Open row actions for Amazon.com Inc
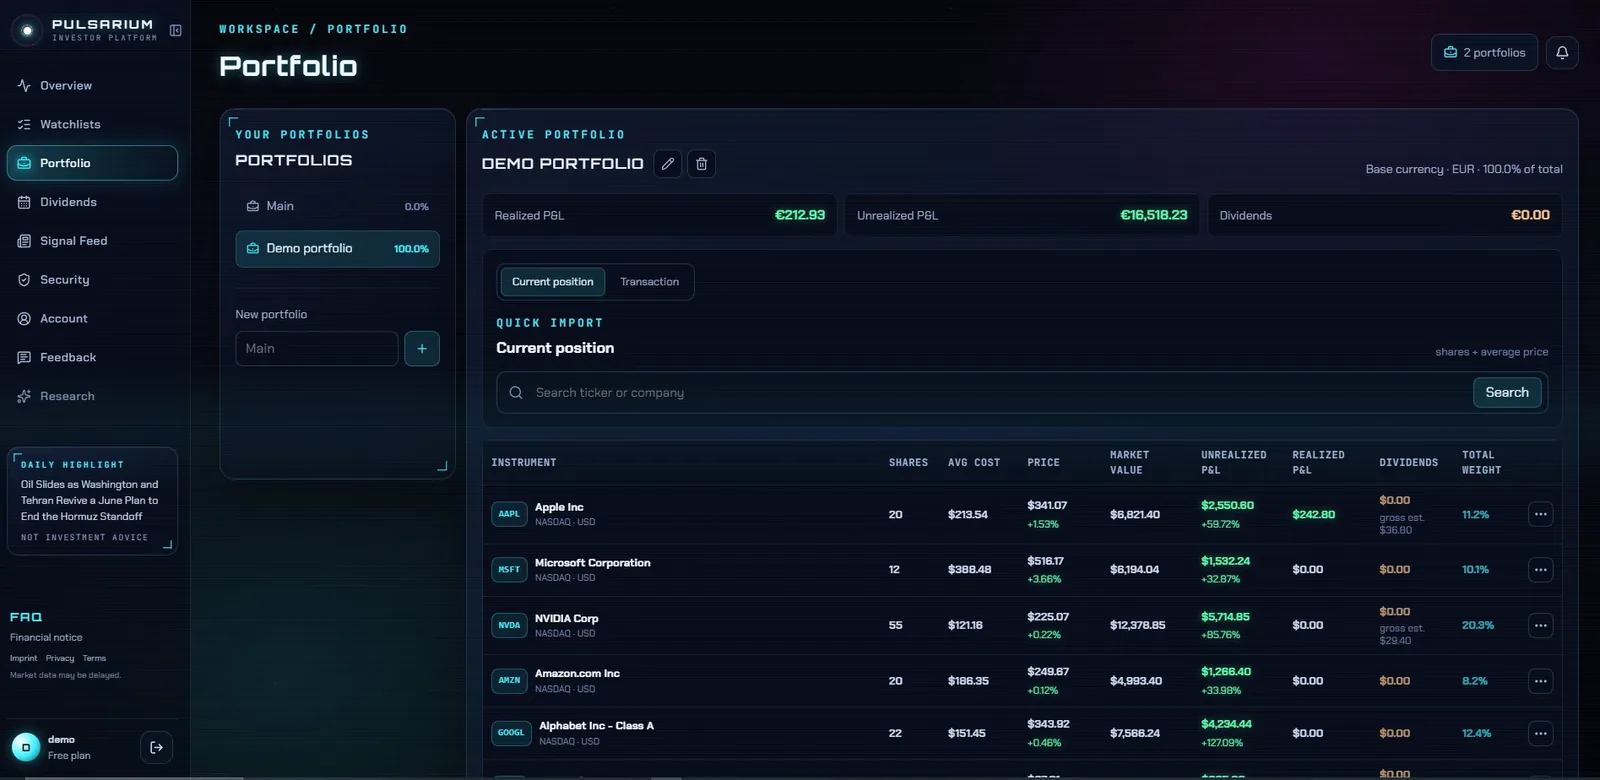1600x780 pixels. (1540, 681)
